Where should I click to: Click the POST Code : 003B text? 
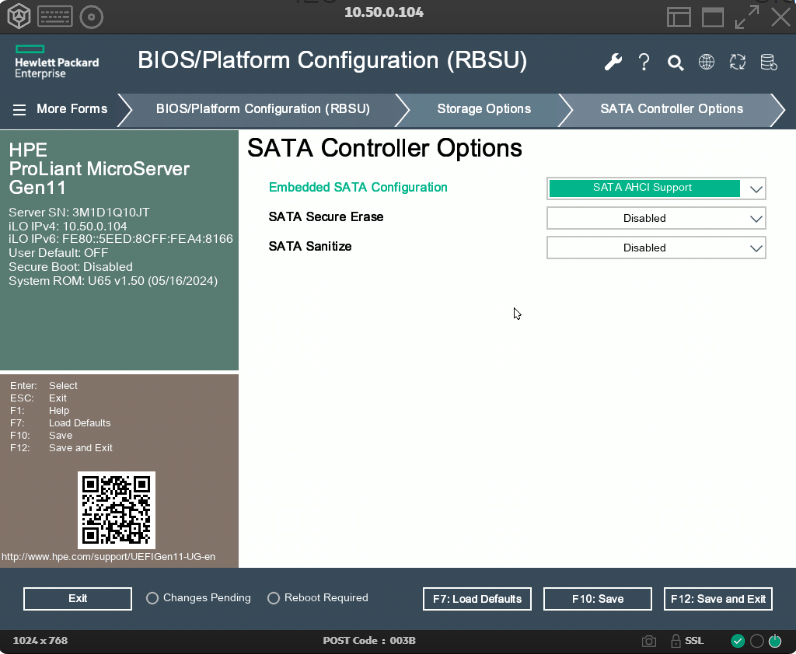coord(369,641)
